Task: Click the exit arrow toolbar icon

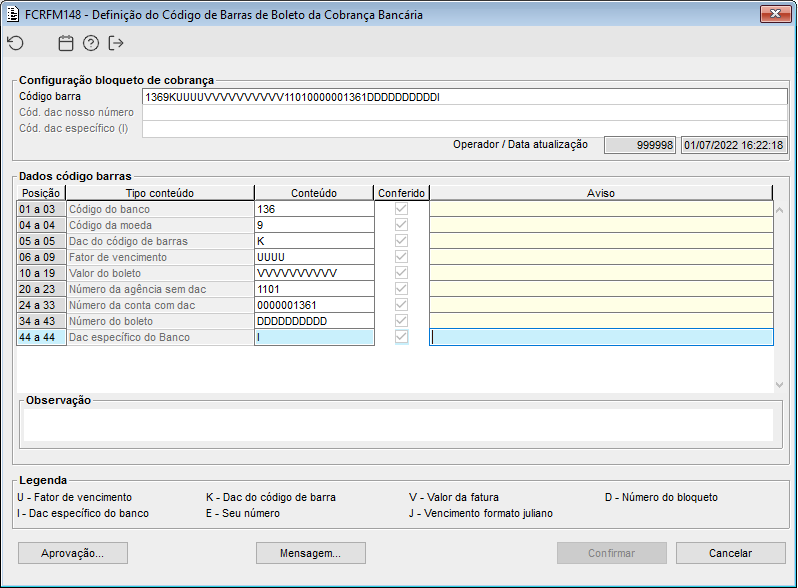Action: (x=116, y=43)
